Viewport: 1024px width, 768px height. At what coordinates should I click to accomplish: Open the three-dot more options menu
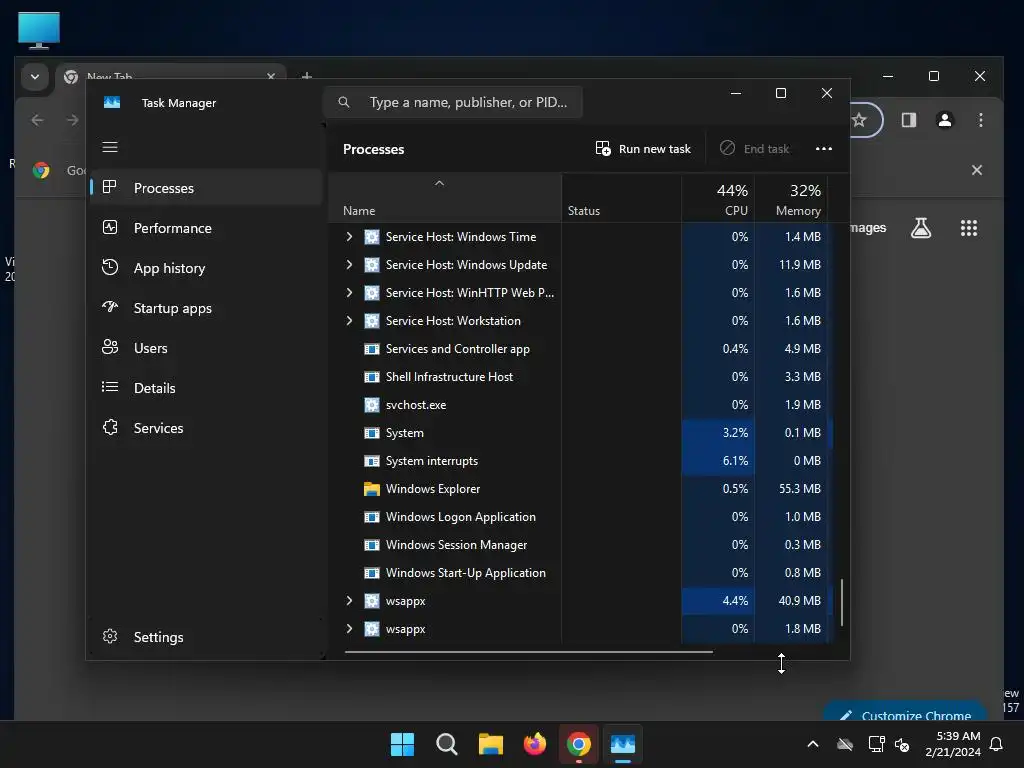(824, 149)
